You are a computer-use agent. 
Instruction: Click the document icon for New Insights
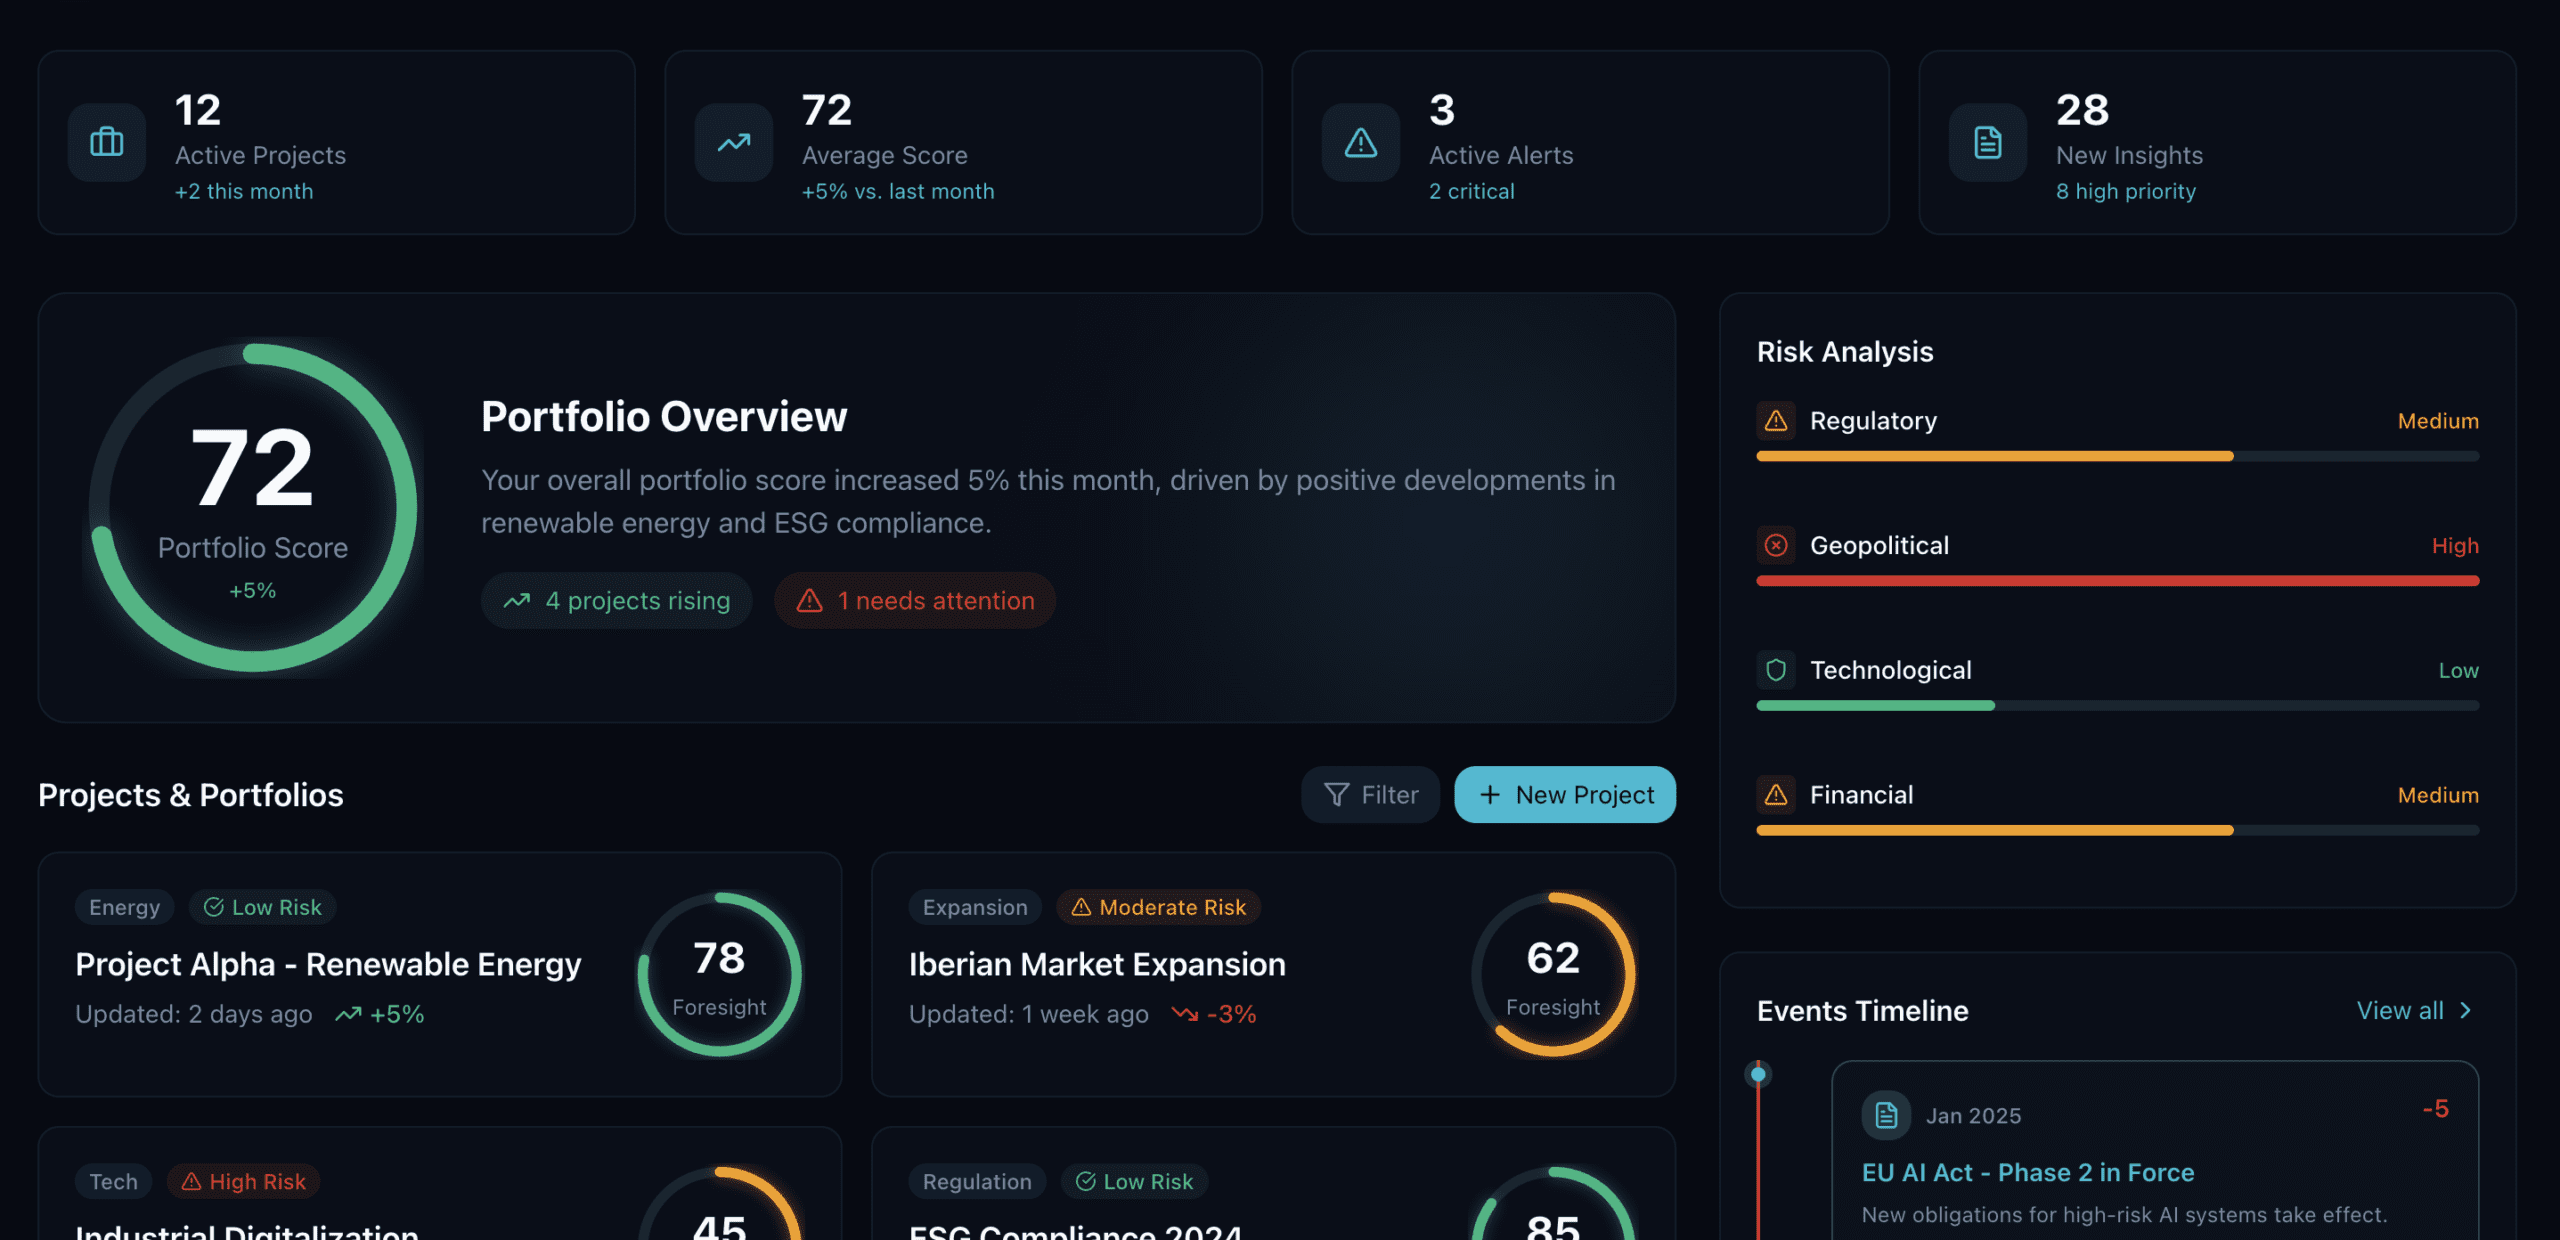pos(1988,142)
